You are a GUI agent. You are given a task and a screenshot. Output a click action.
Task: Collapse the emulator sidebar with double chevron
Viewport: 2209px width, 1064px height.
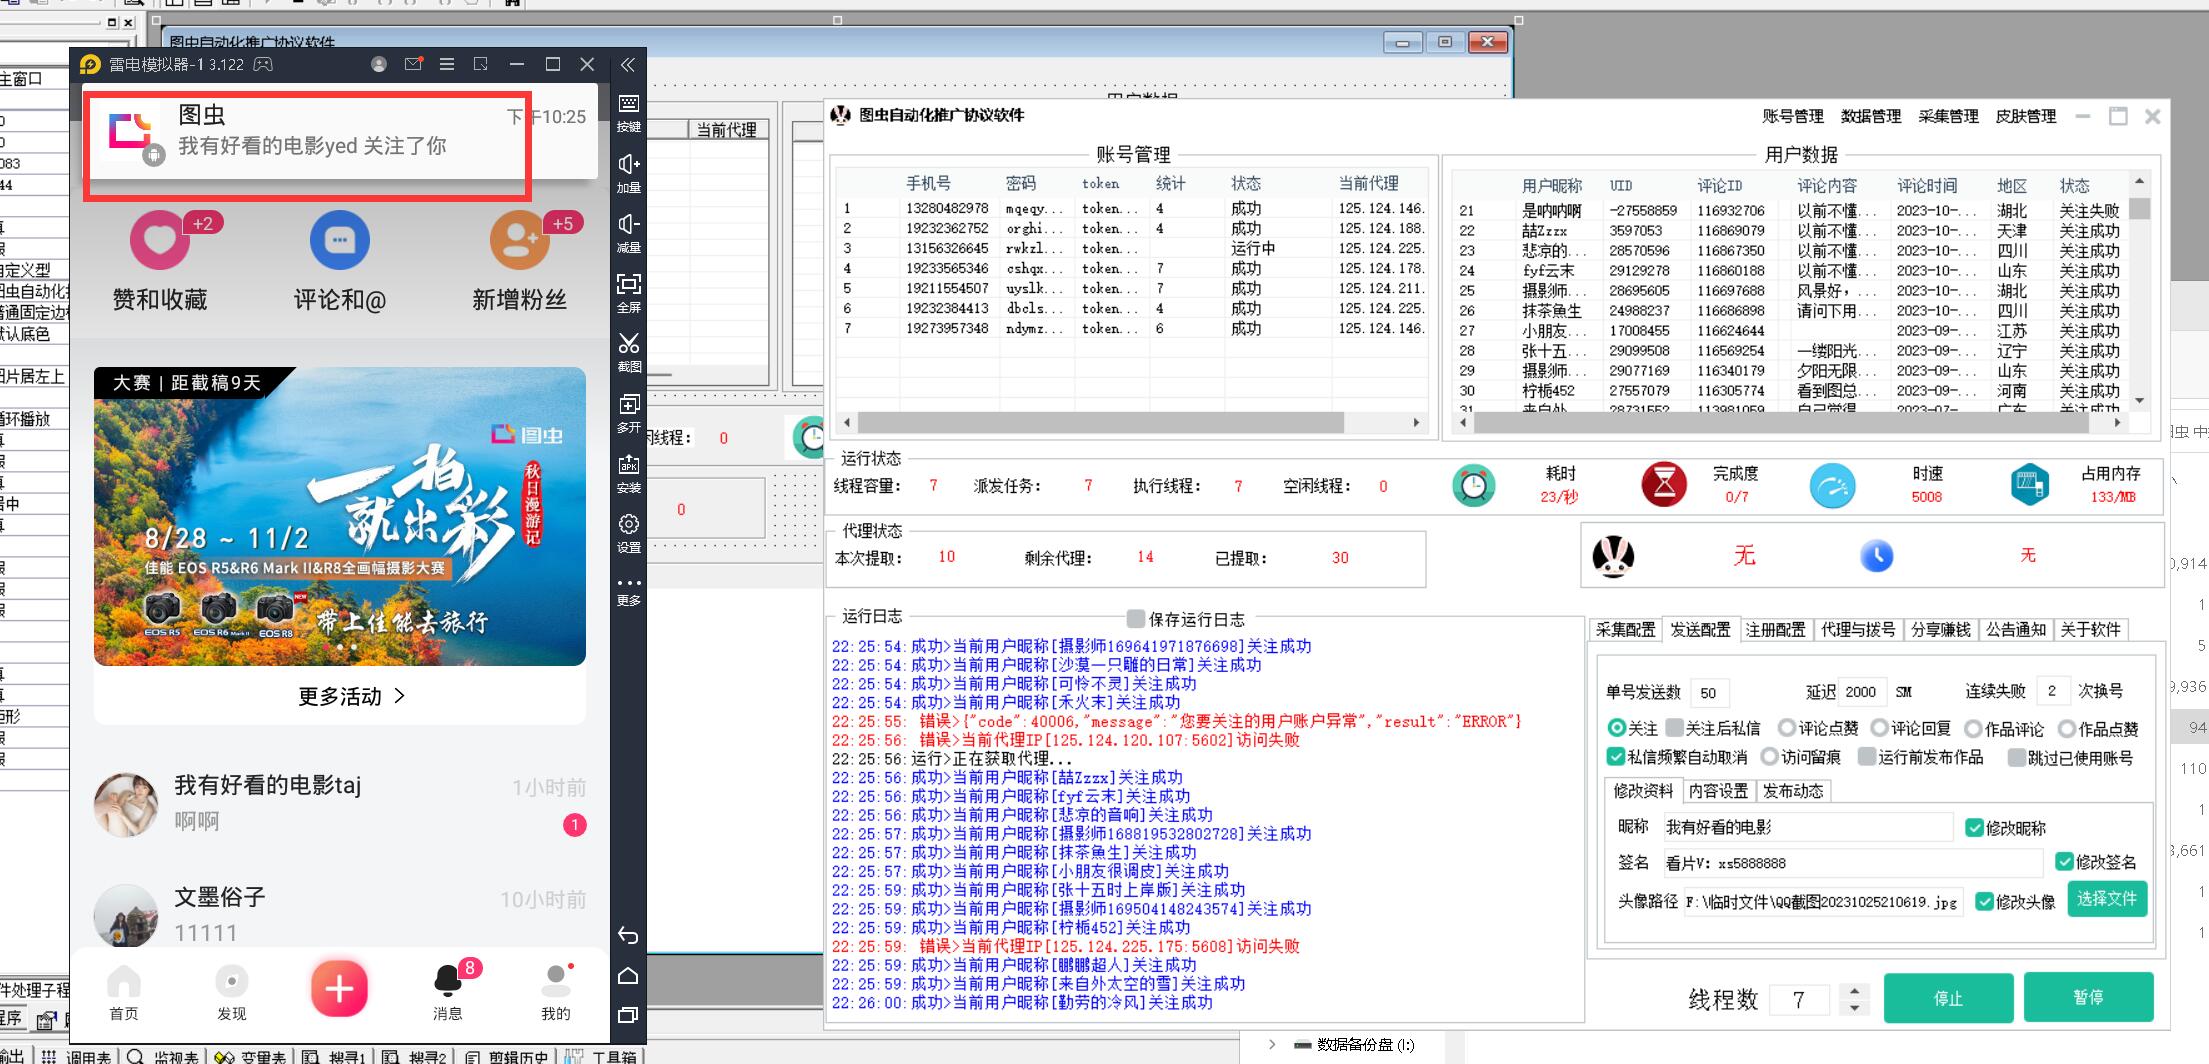pos(628,65)
